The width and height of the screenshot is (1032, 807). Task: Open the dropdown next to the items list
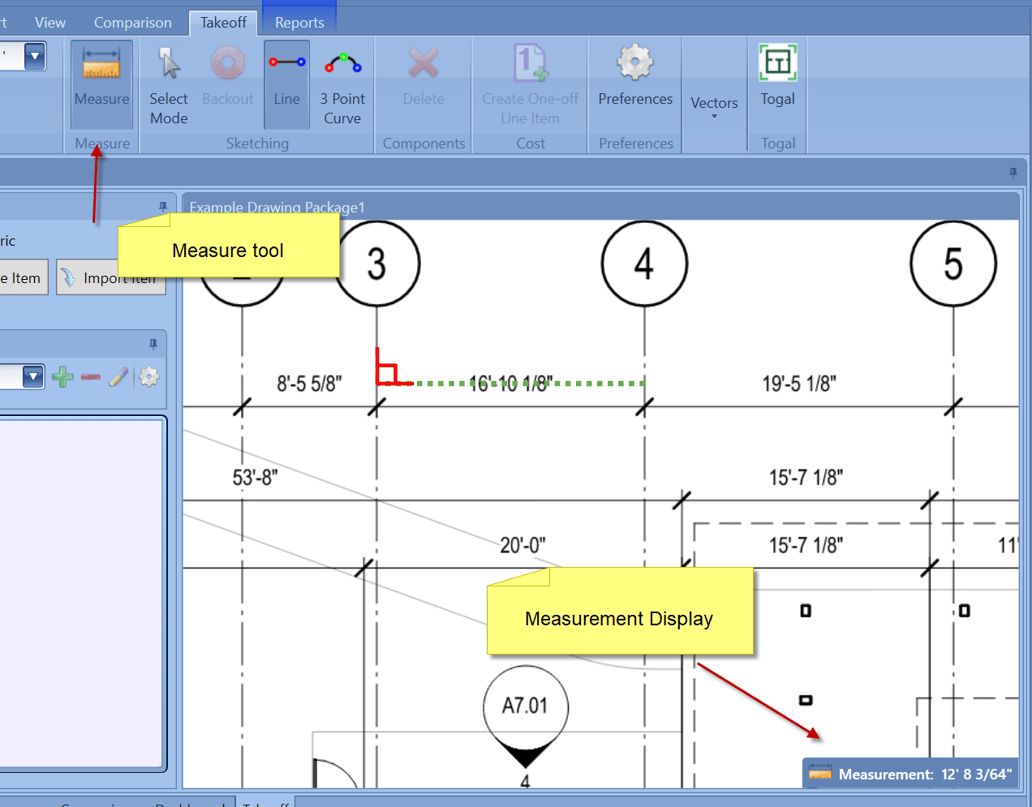[x=35, y=377]
